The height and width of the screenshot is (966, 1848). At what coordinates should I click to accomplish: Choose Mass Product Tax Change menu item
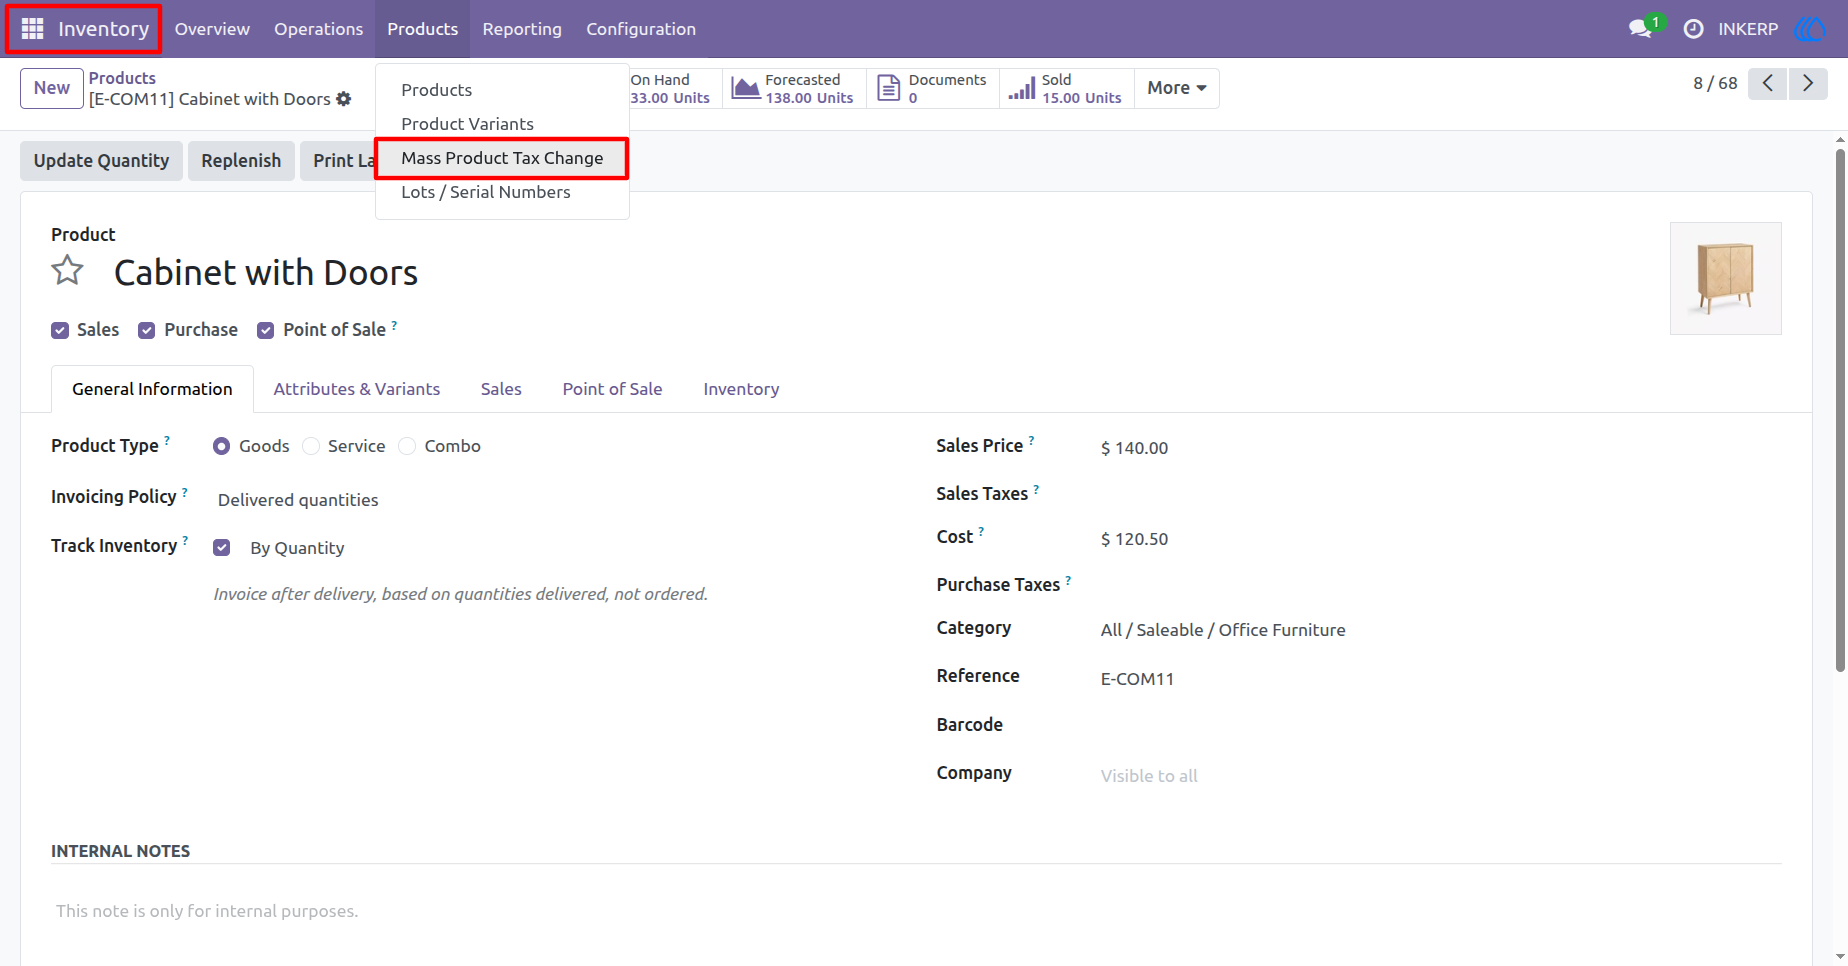(502, 158)
